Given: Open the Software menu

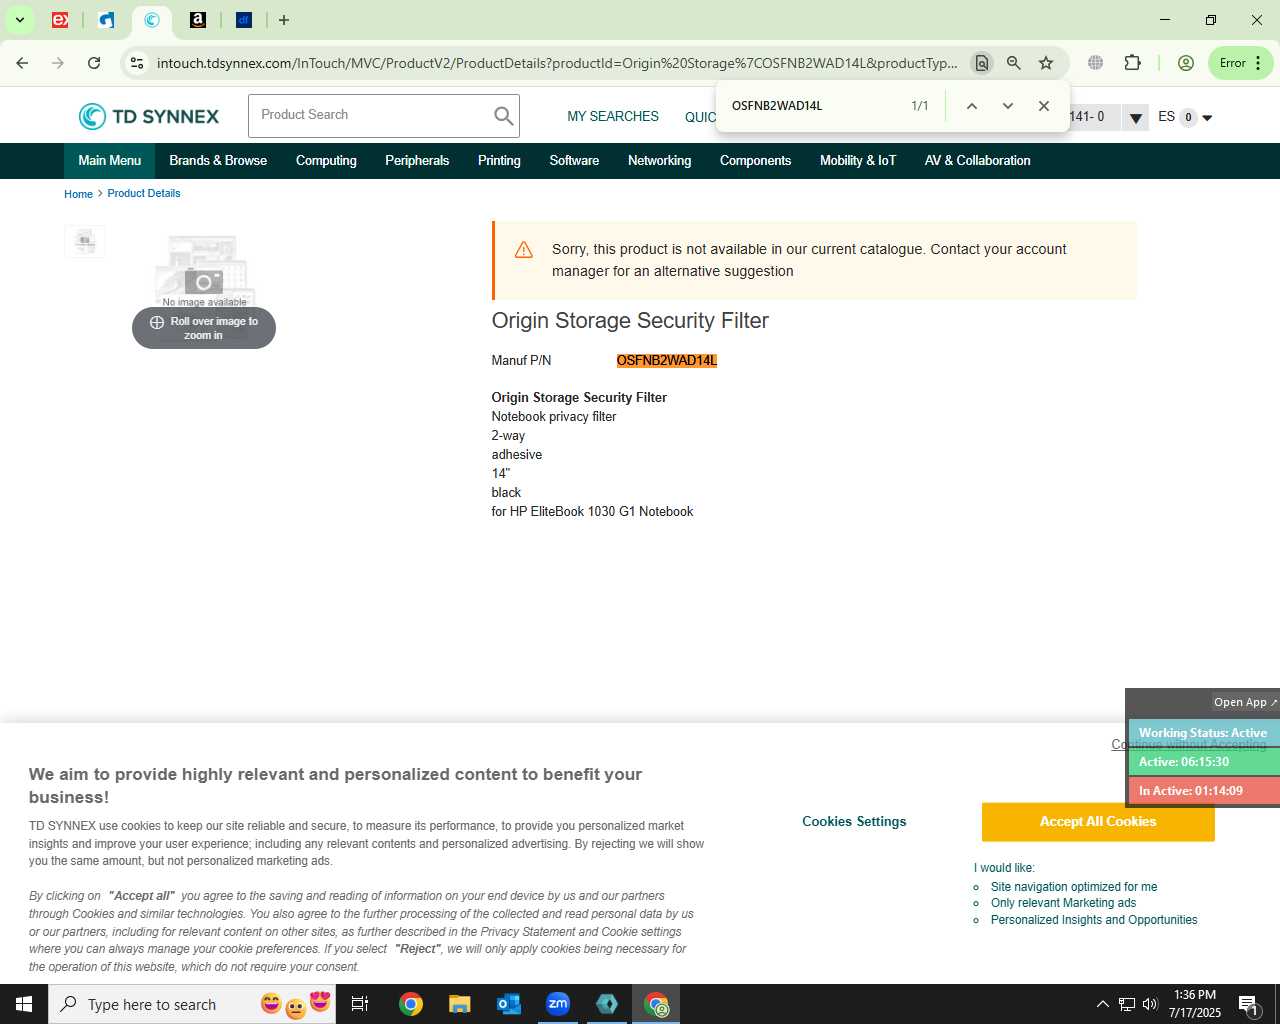Looking at the screenshot, I should pyautogui.click(x=574, y=161).
